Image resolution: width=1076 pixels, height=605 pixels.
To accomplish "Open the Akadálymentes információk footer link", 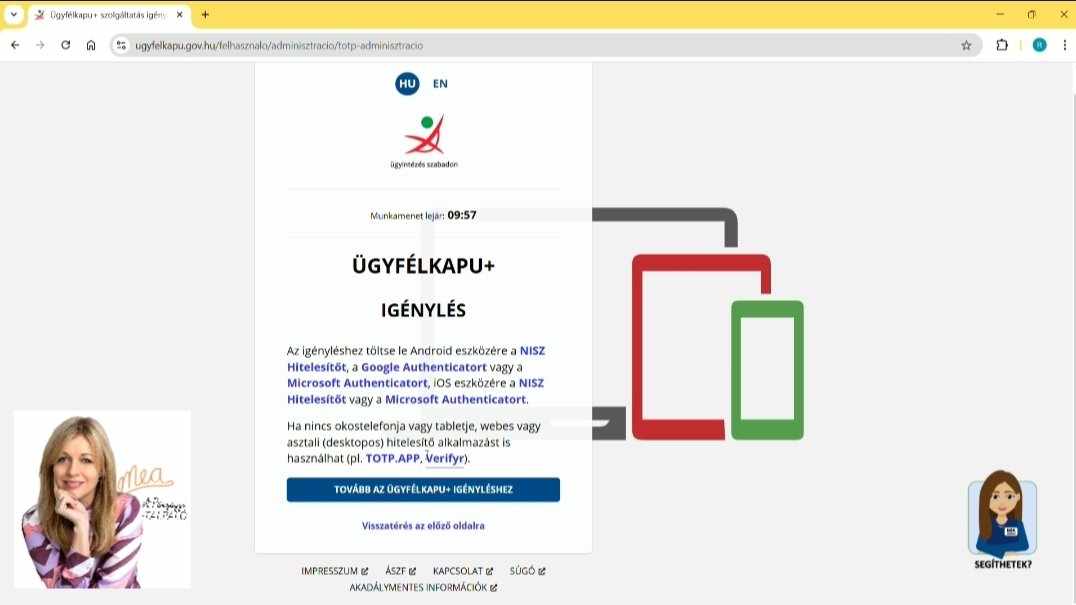I will pos(423,587).
